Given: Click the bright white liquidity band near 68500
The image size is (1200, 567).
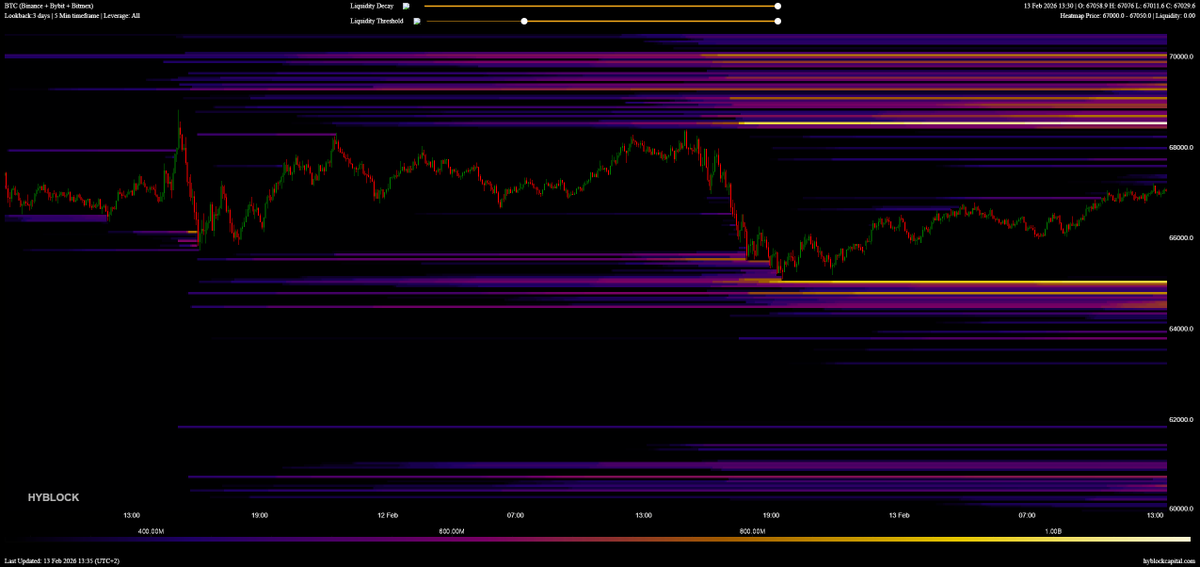Looking at the screenshot, I should pyautogui.click(x=953, y=123).
